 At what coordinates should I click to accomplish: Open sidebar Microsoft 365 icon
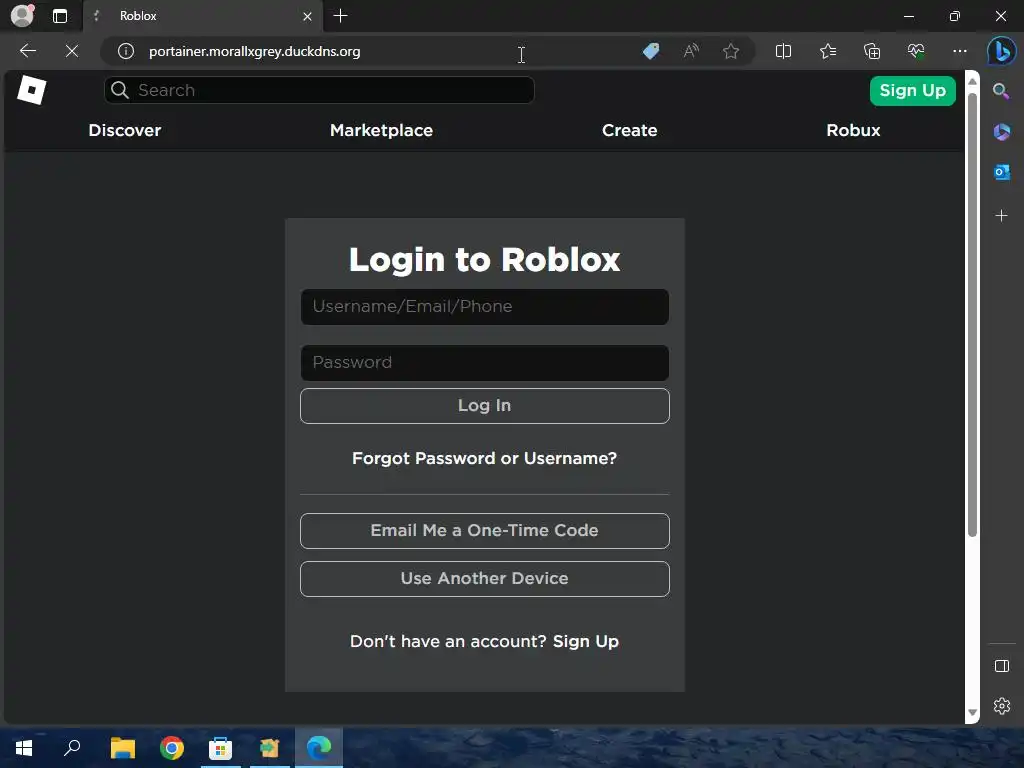click(x=1001, y=132)
